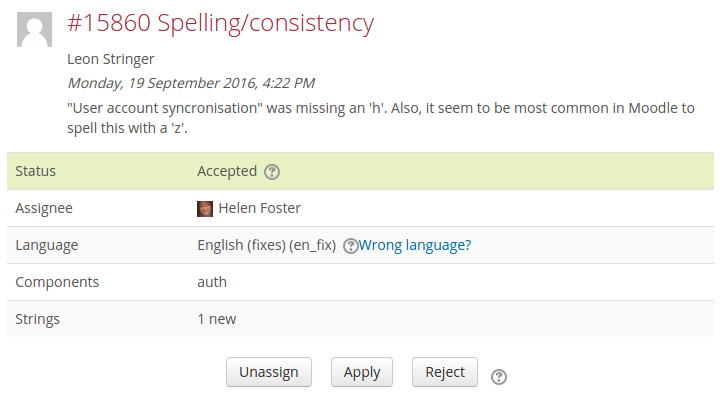Click the 'auth' component value
This screenshot has width=725, height=401.
point(212,282)
